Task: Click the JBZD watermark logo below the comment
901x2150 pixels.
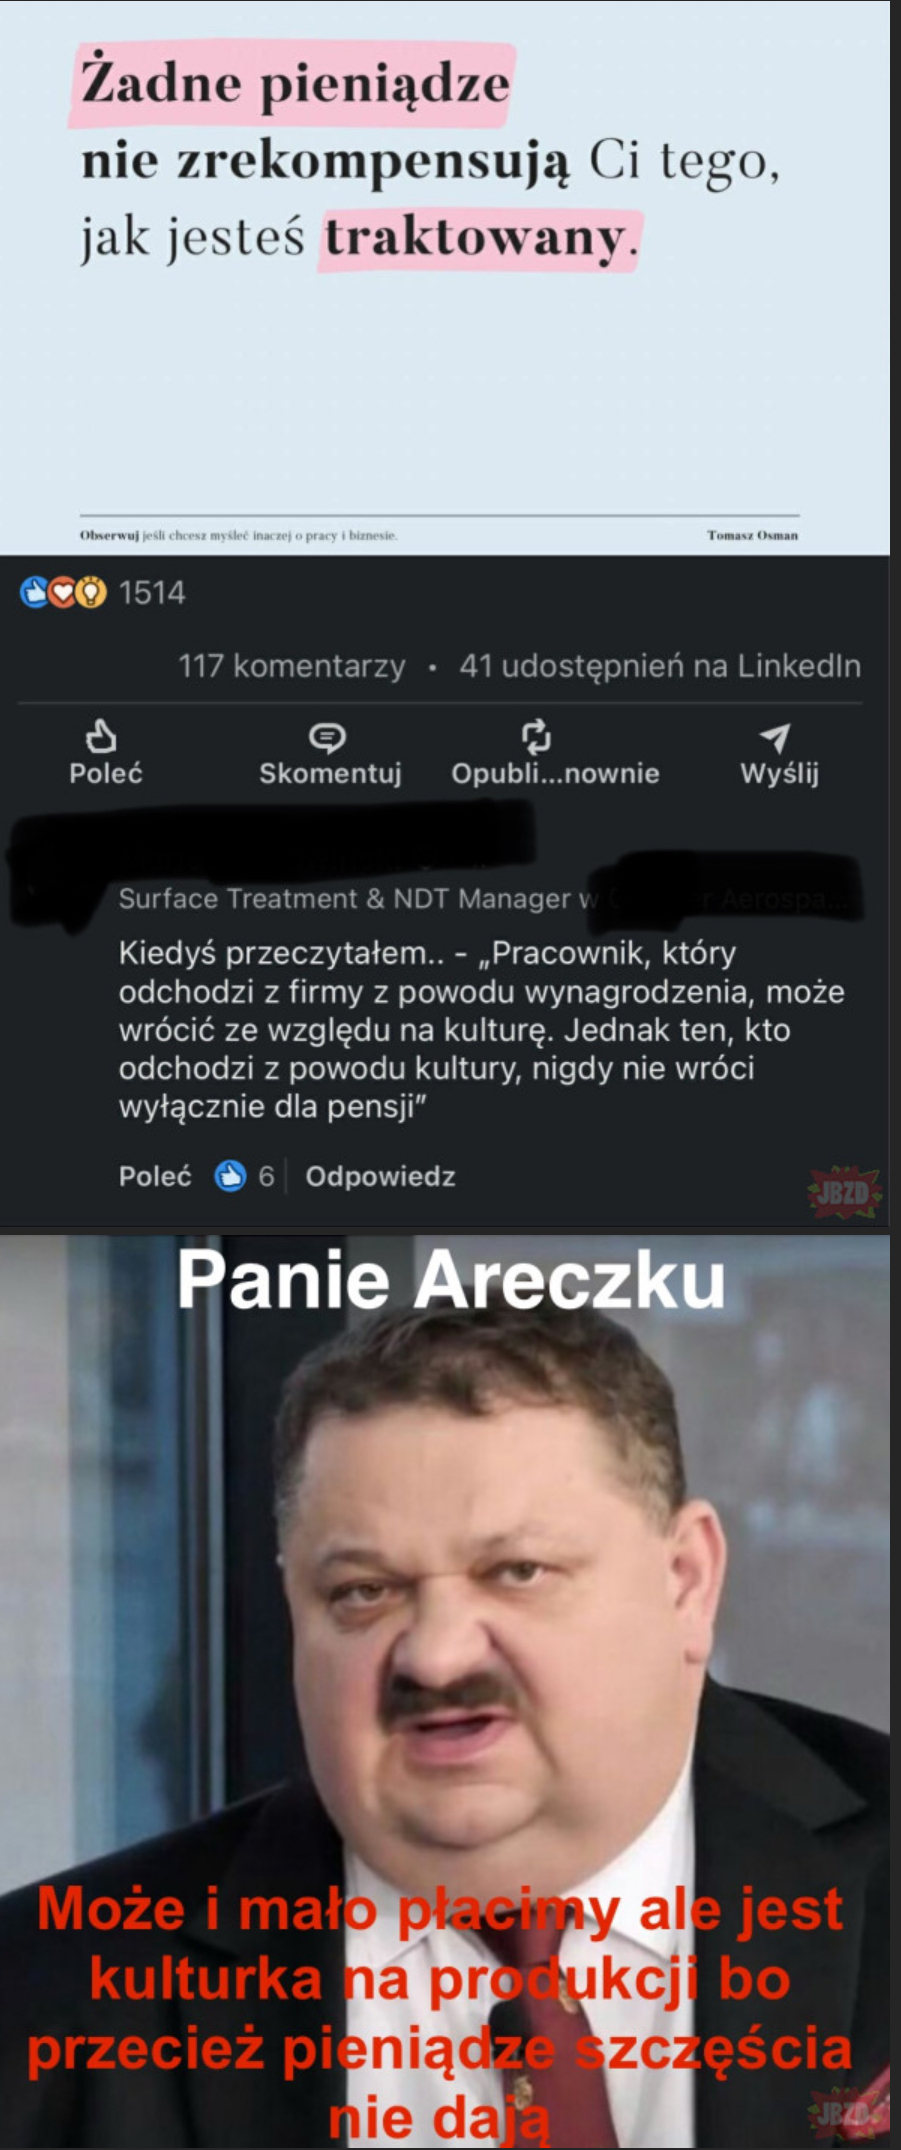Action: [x=844, y=1192]
